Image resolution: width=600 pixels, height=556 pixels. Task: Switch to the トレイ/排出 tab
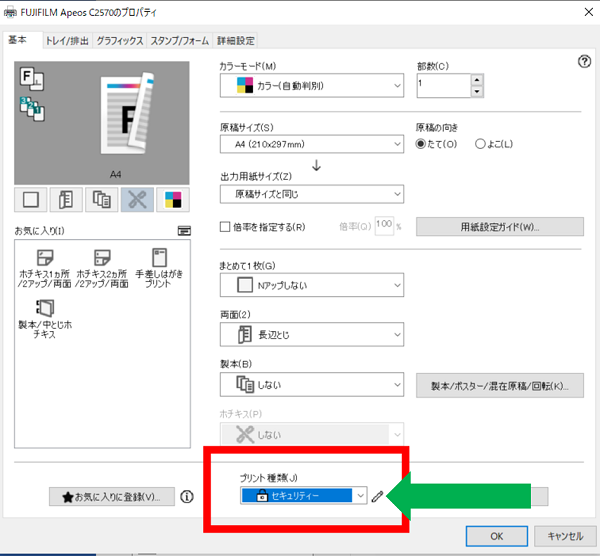68,41
